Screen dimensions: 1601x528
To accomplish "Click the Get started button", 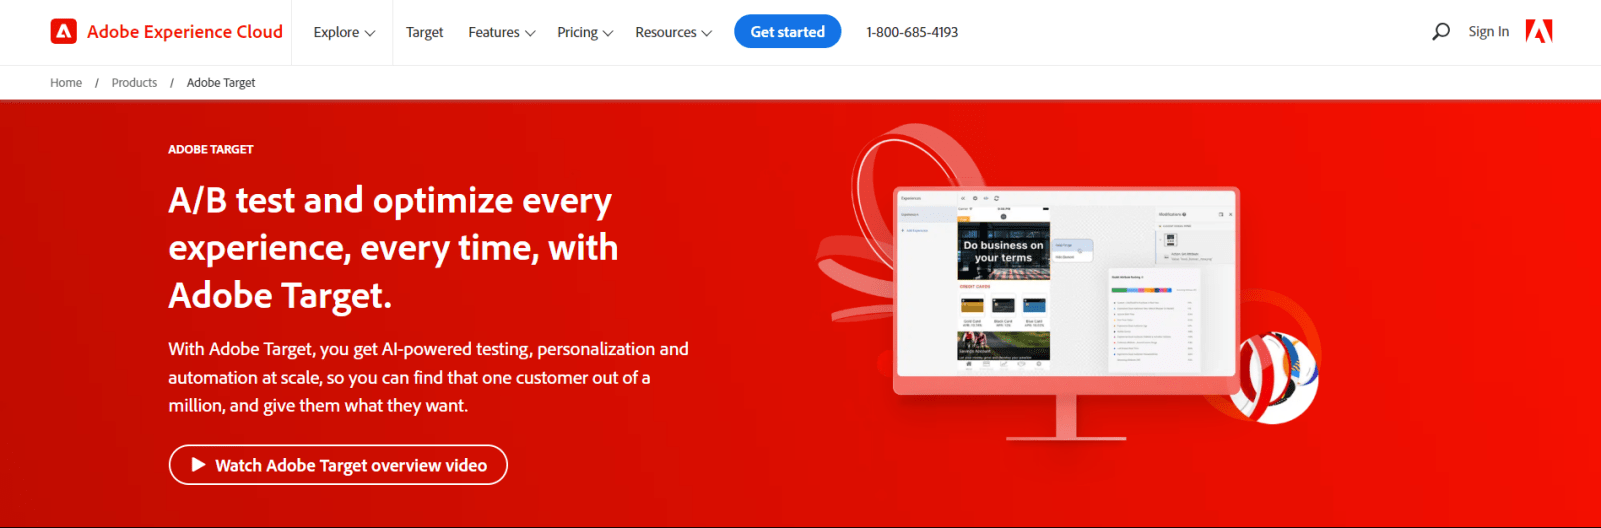I will coord(788,32).
